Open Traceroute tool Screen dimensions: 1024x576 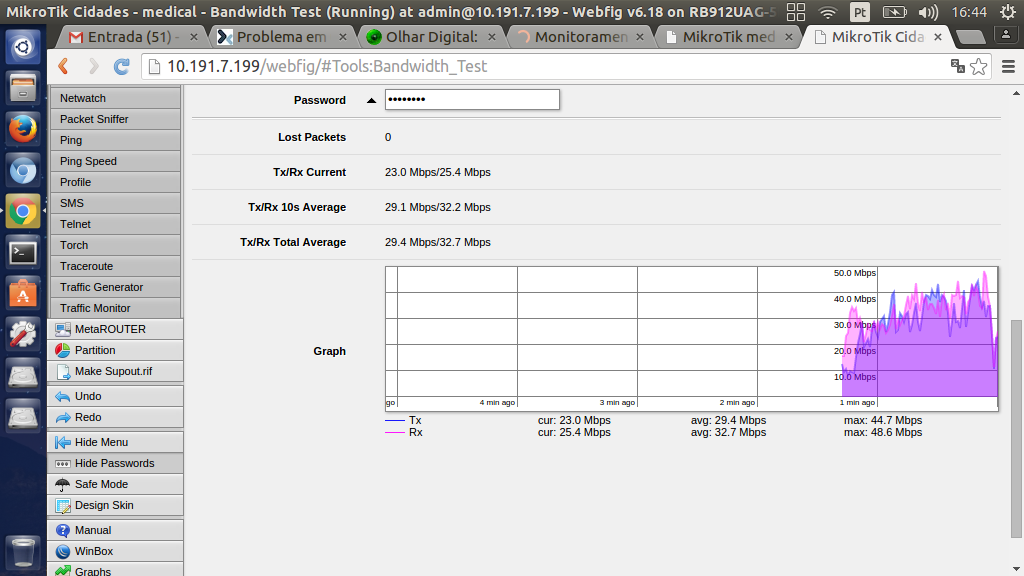point(115,266)
